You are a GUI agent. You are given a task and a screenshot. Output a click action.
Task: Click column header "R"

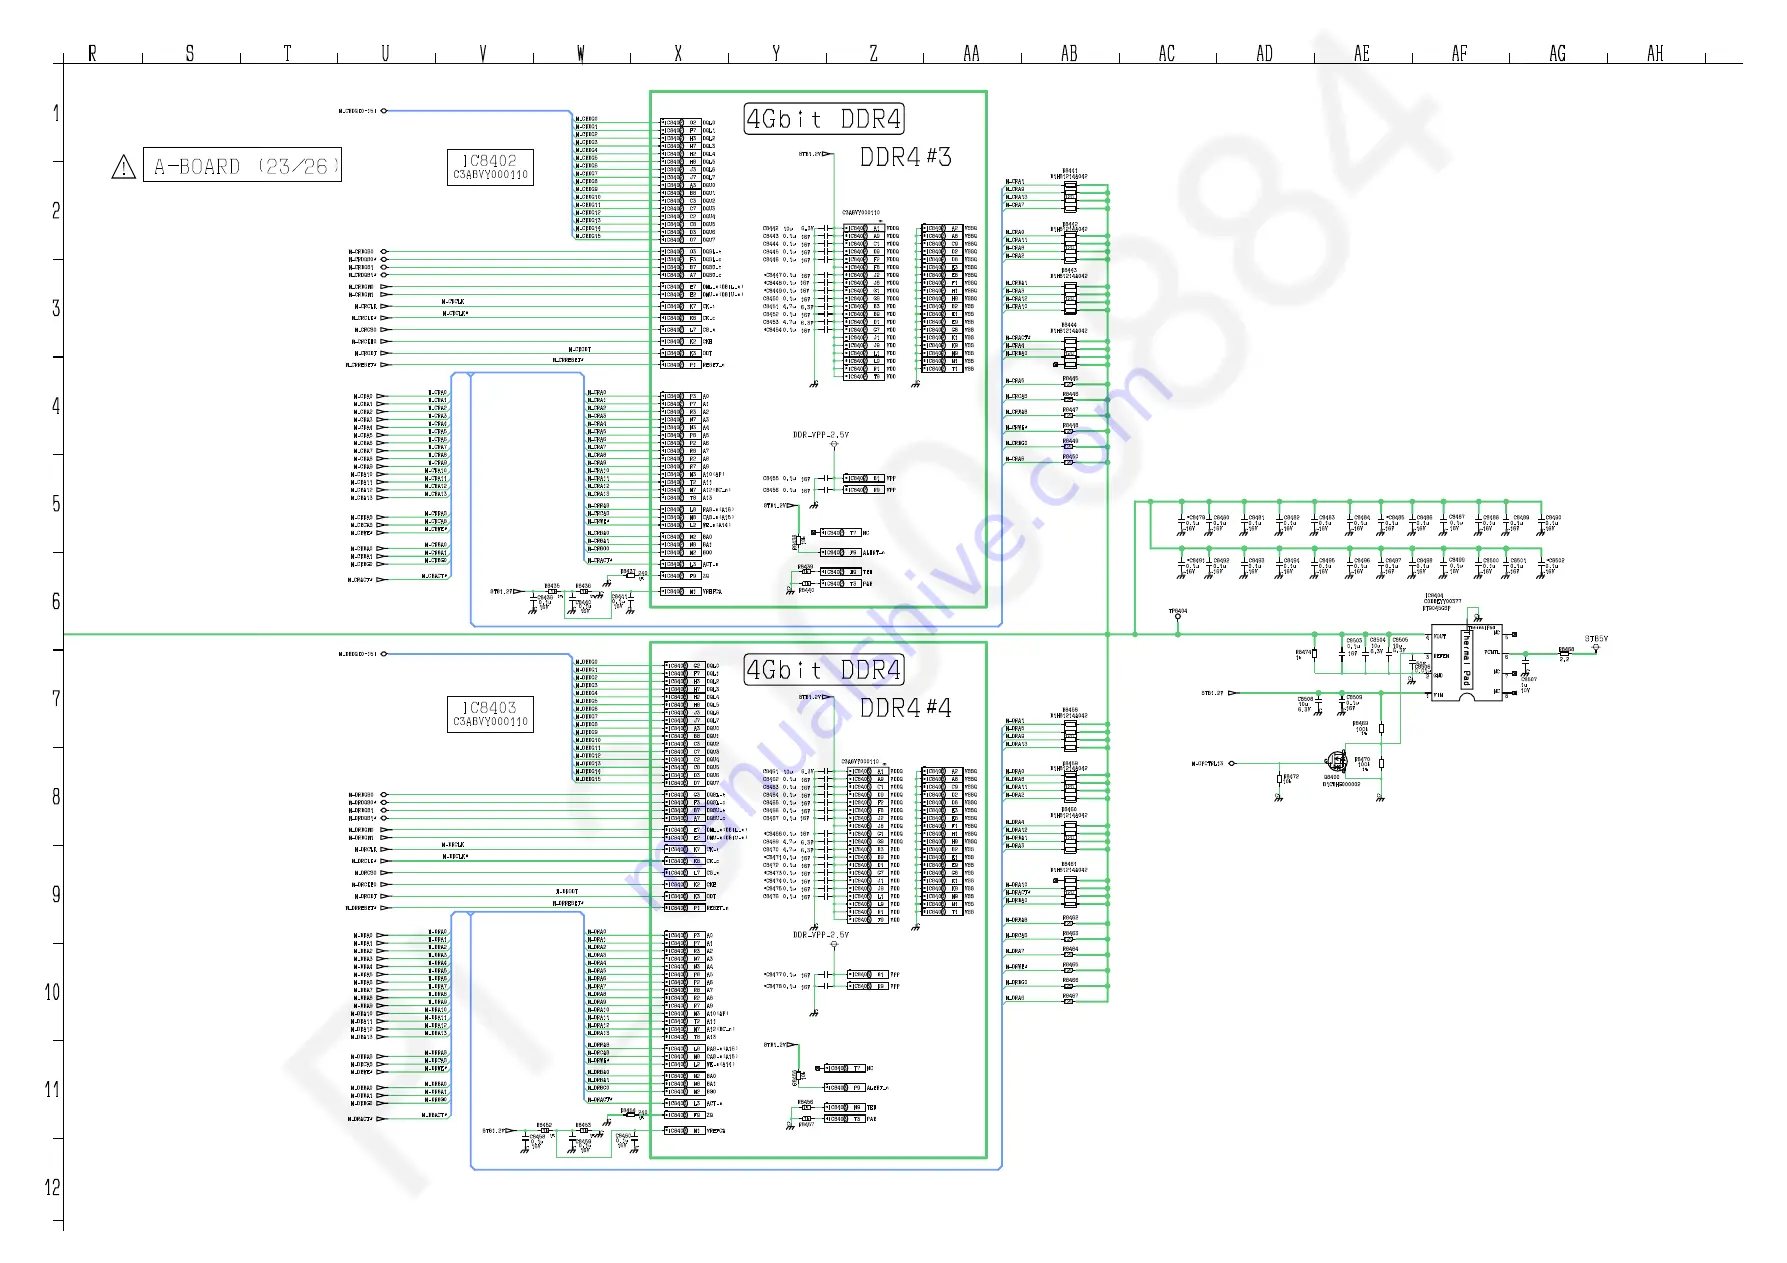pyautogui.click(x=92, y=54)
